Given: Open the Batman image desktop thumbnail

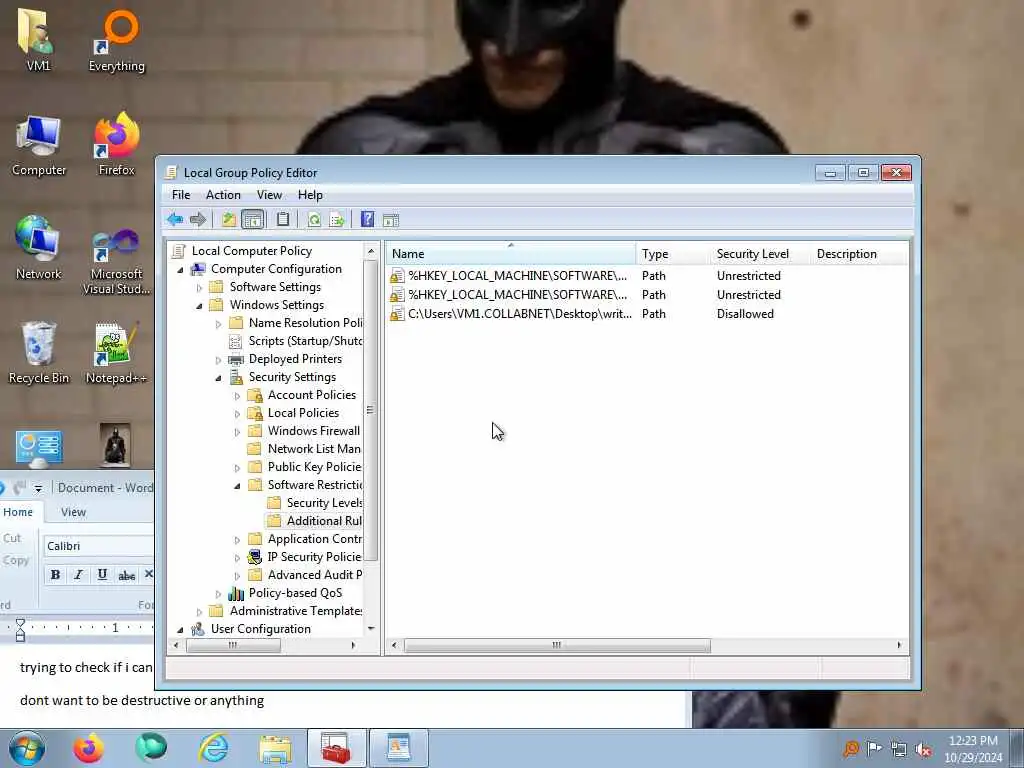Looking at the screenshot, I should [x=116, y=444].
